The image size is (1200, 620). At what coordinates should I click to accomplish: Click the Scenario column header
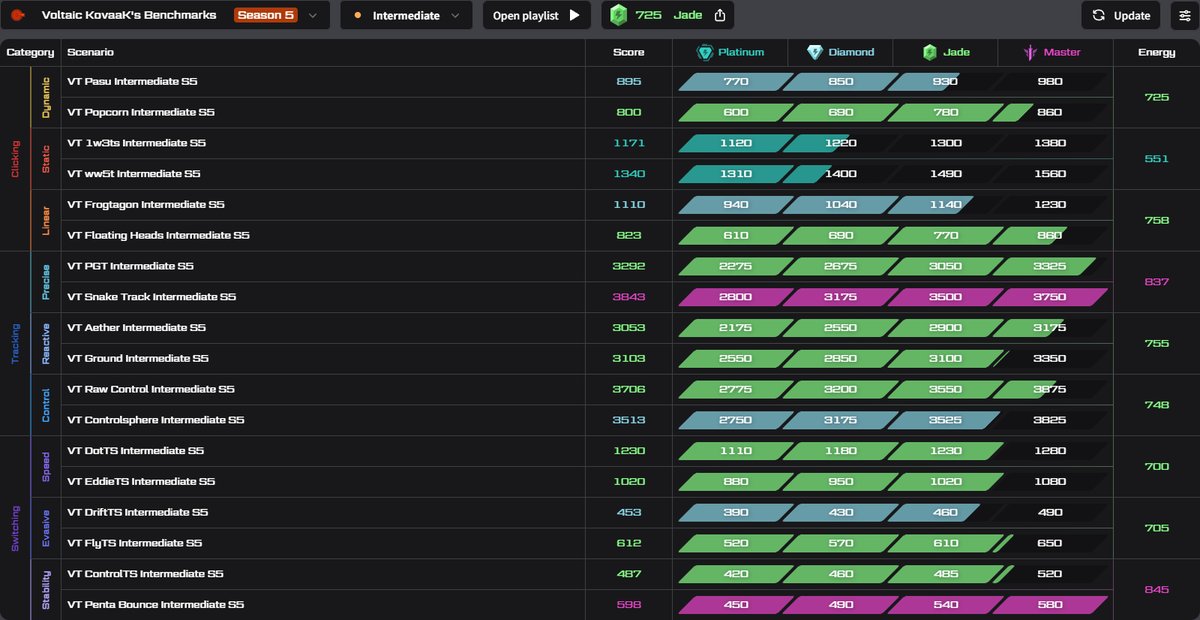tap(90, 52)
